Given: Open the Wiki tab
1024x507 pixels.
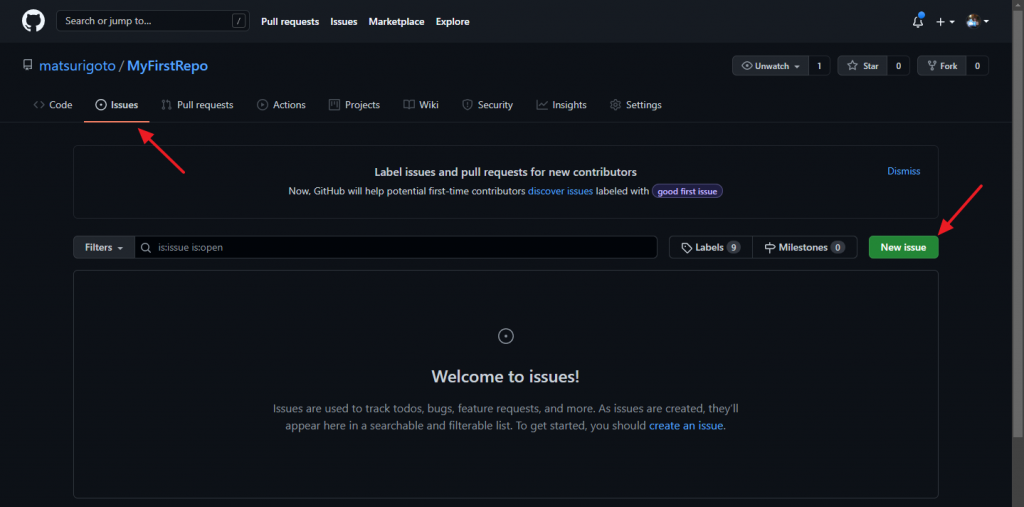Looking at the screenshot, I should click(x=421, y=105).
